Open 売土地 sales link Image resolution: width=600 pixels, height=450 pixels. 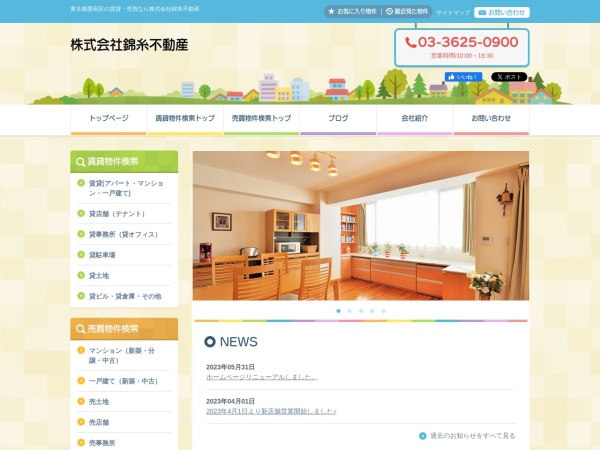(99, 402)
